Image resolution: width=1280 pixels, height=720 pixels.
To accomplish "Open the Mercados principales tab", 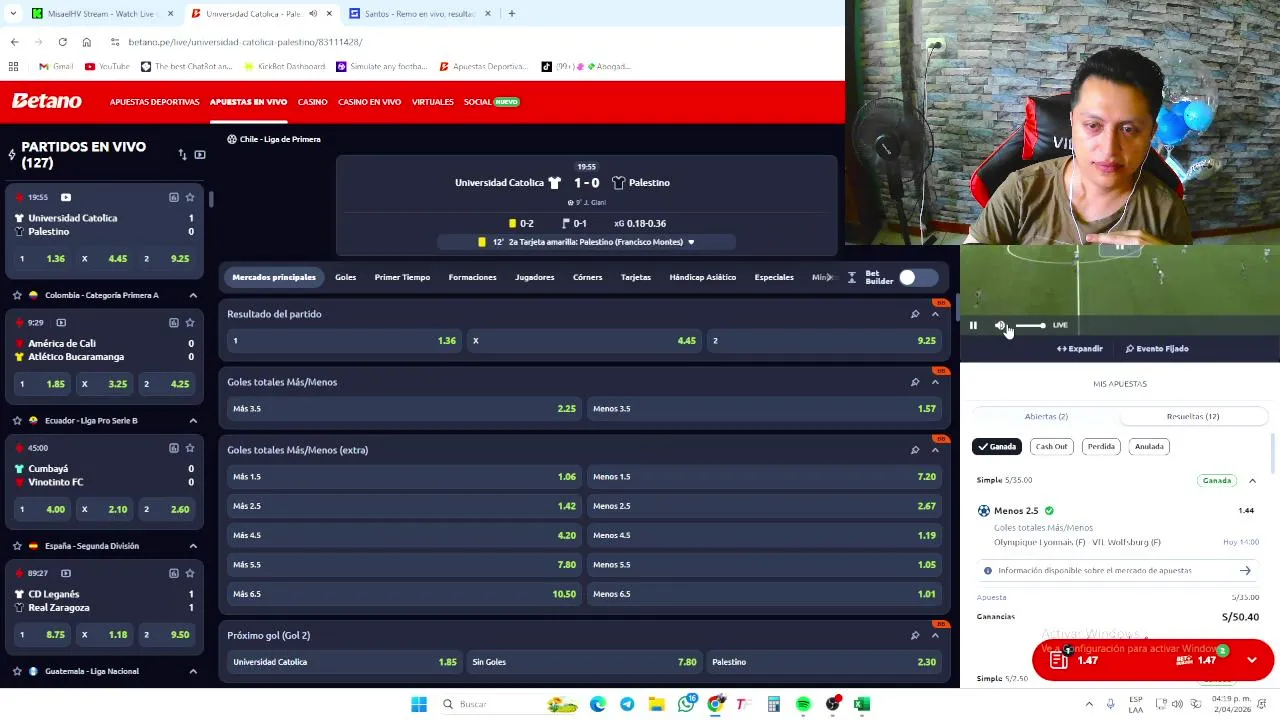I will click(274, 277).
